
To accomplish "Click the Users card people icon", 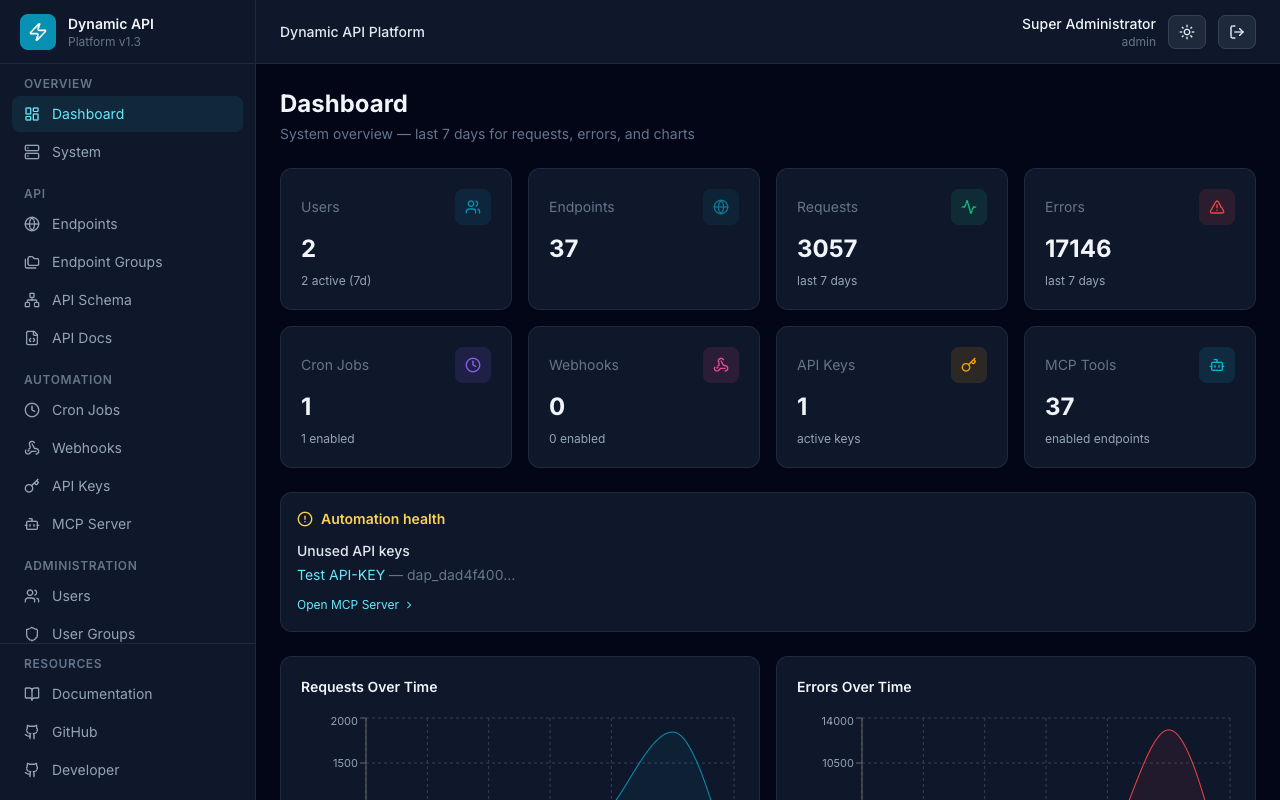I will pyautogui.click(x=473, y=207).
